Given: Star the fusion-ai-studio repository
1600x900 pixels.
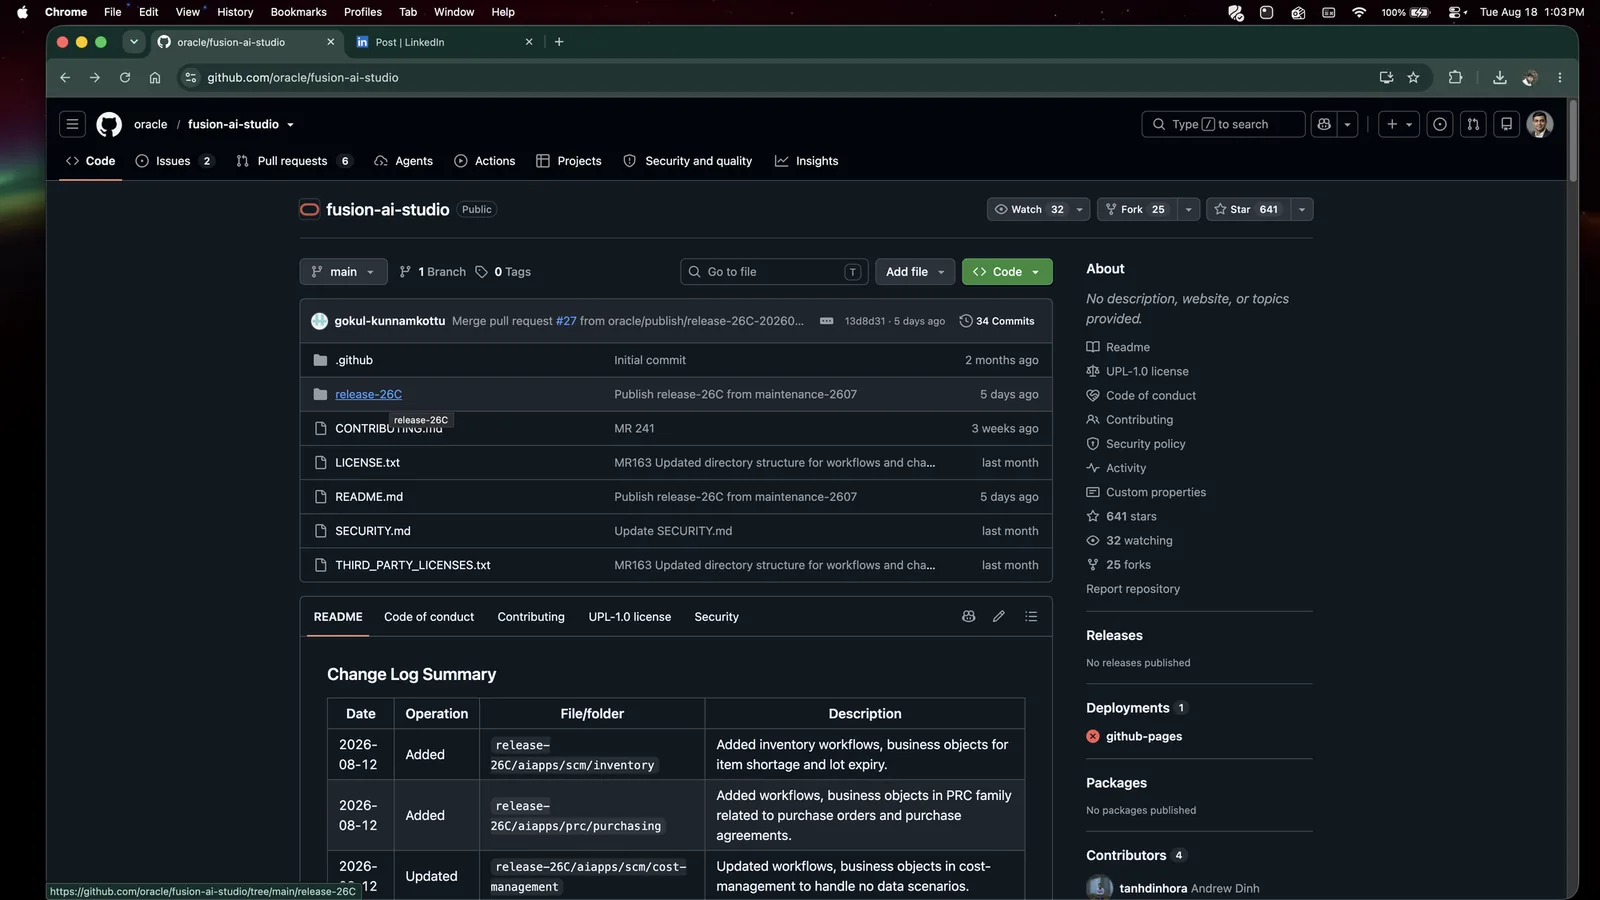Looking at the screenshot, I should coord(1246,209).
